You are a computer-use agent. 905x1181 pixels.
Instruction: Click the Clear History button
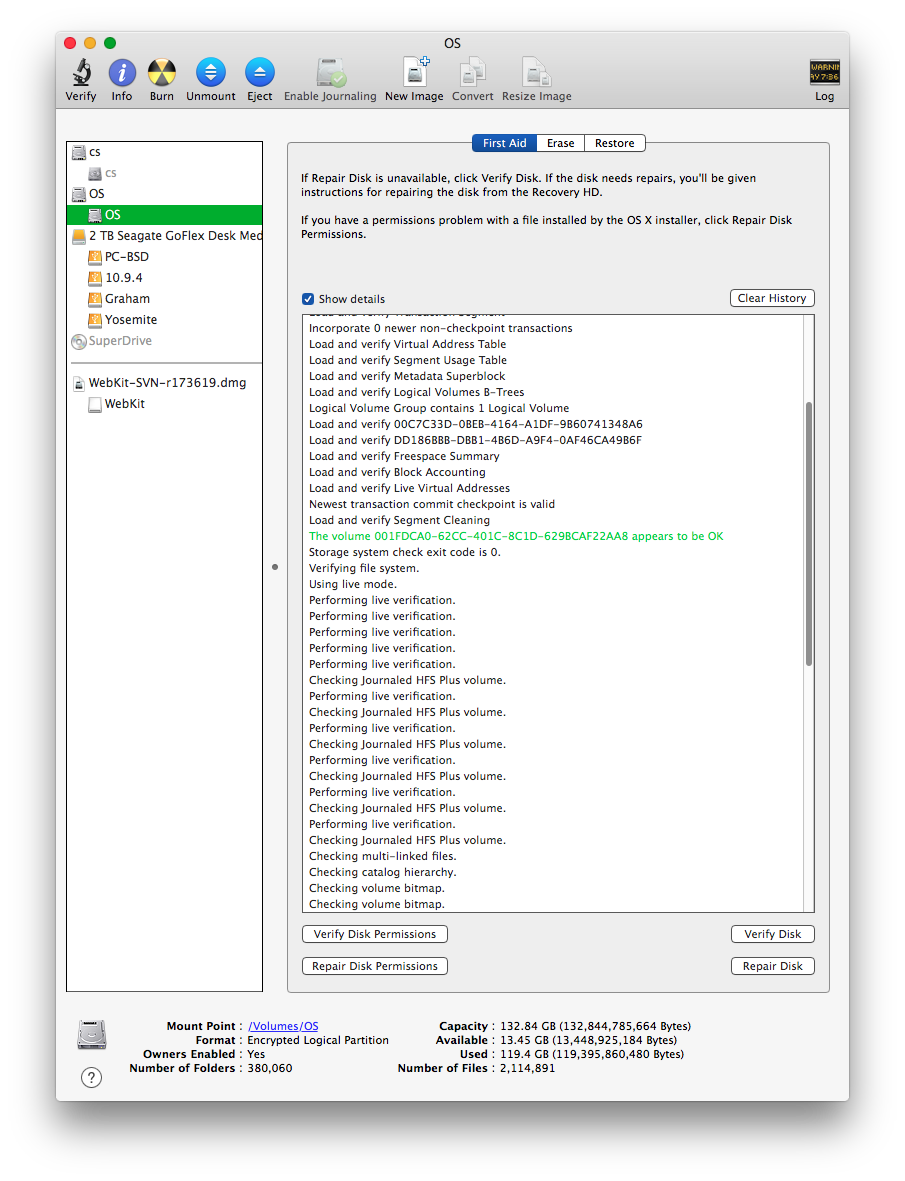[772, 298]
